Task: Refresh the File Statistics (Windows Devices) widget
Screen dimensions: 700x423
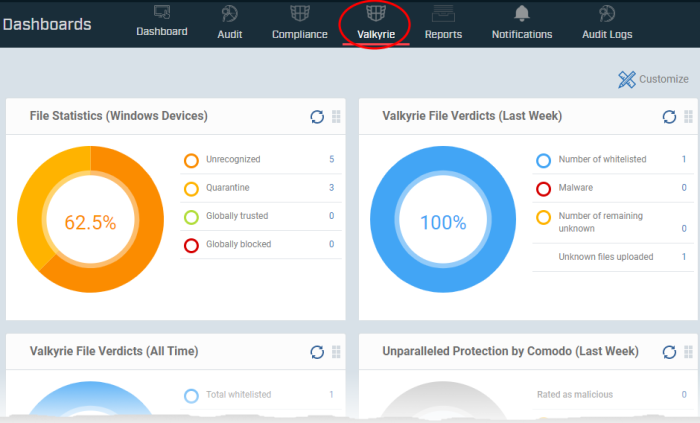Action: (317, 116)
